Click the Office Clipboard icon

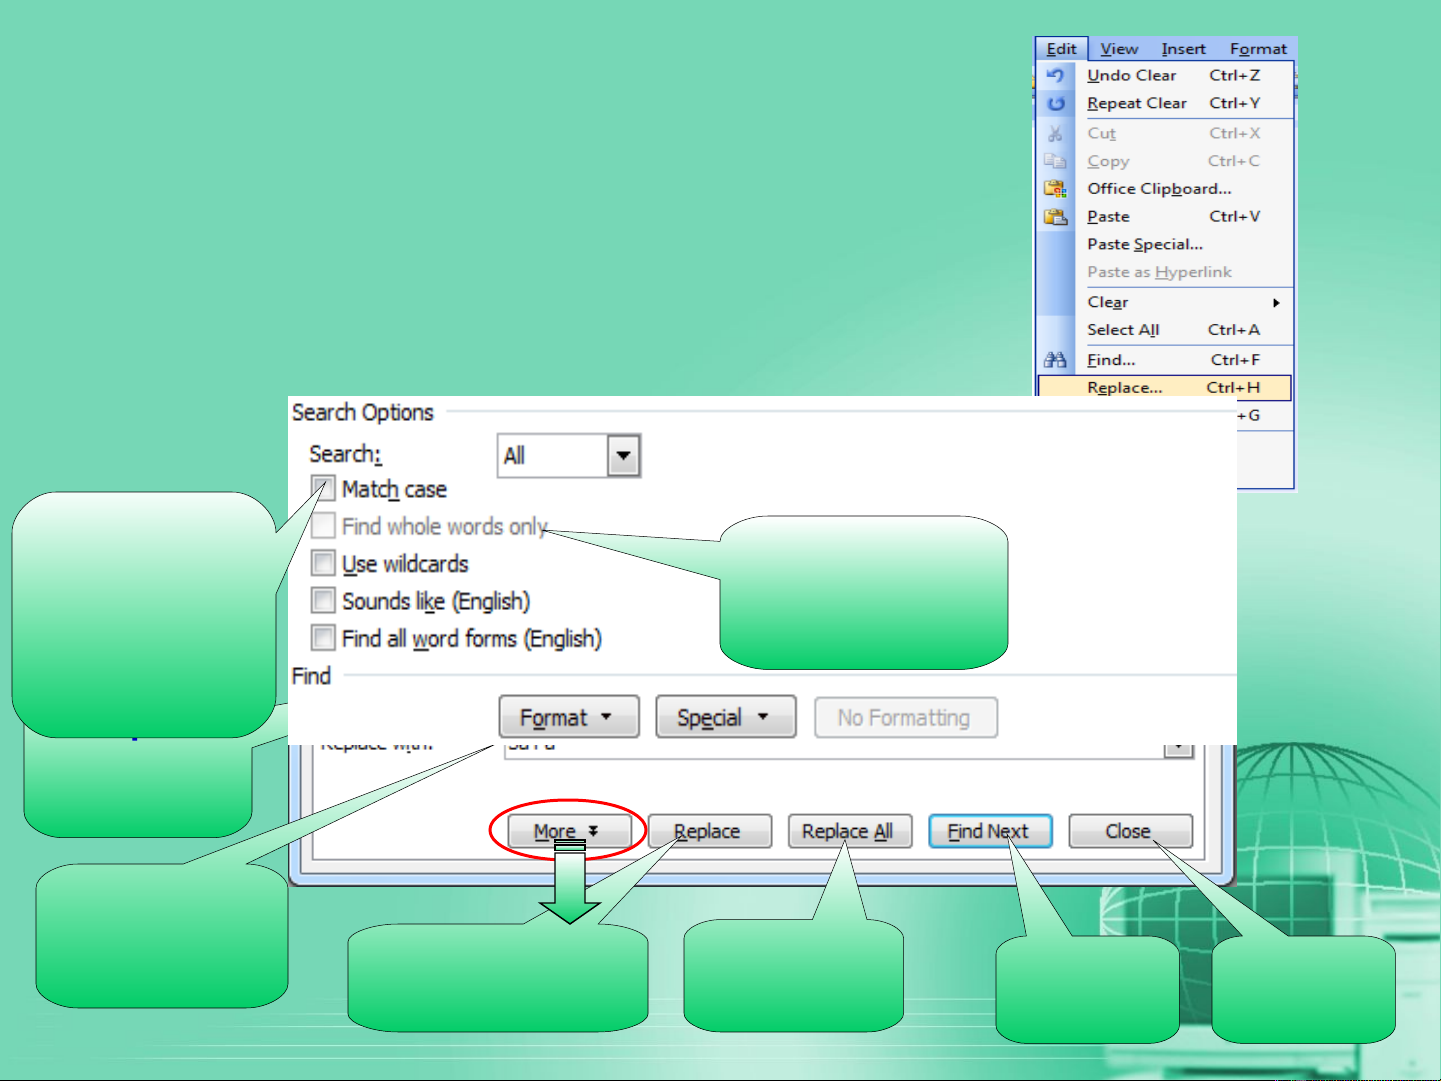(1055, 188)
